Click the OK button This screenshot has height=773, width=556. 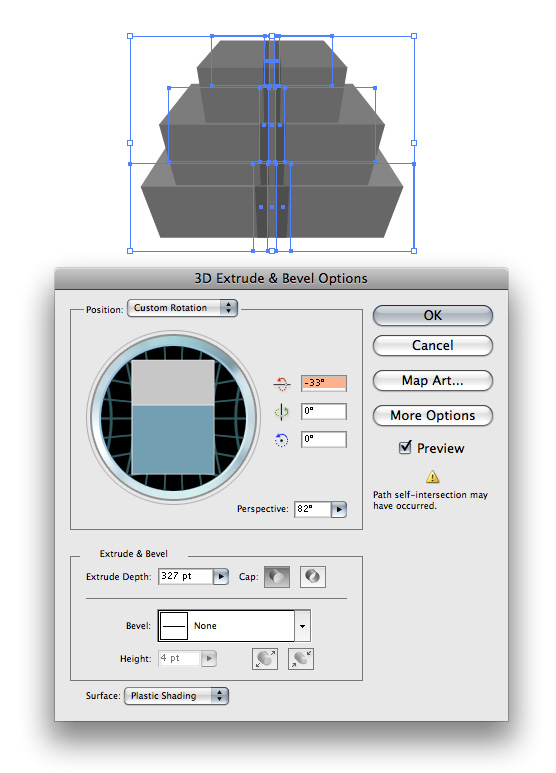pos(433,316)
